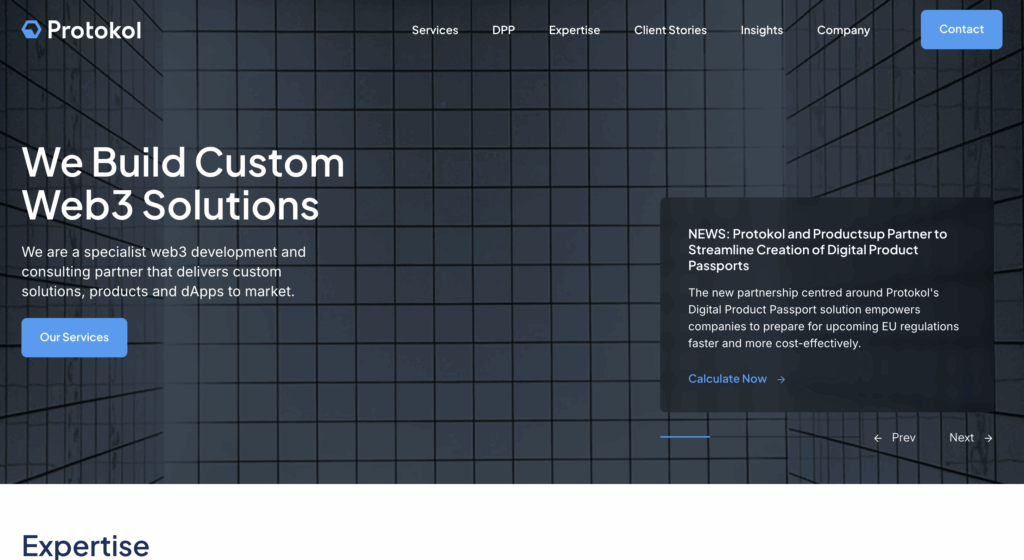Open the Company navigation menu
1024x560 pixels.
tap(843, 30)
